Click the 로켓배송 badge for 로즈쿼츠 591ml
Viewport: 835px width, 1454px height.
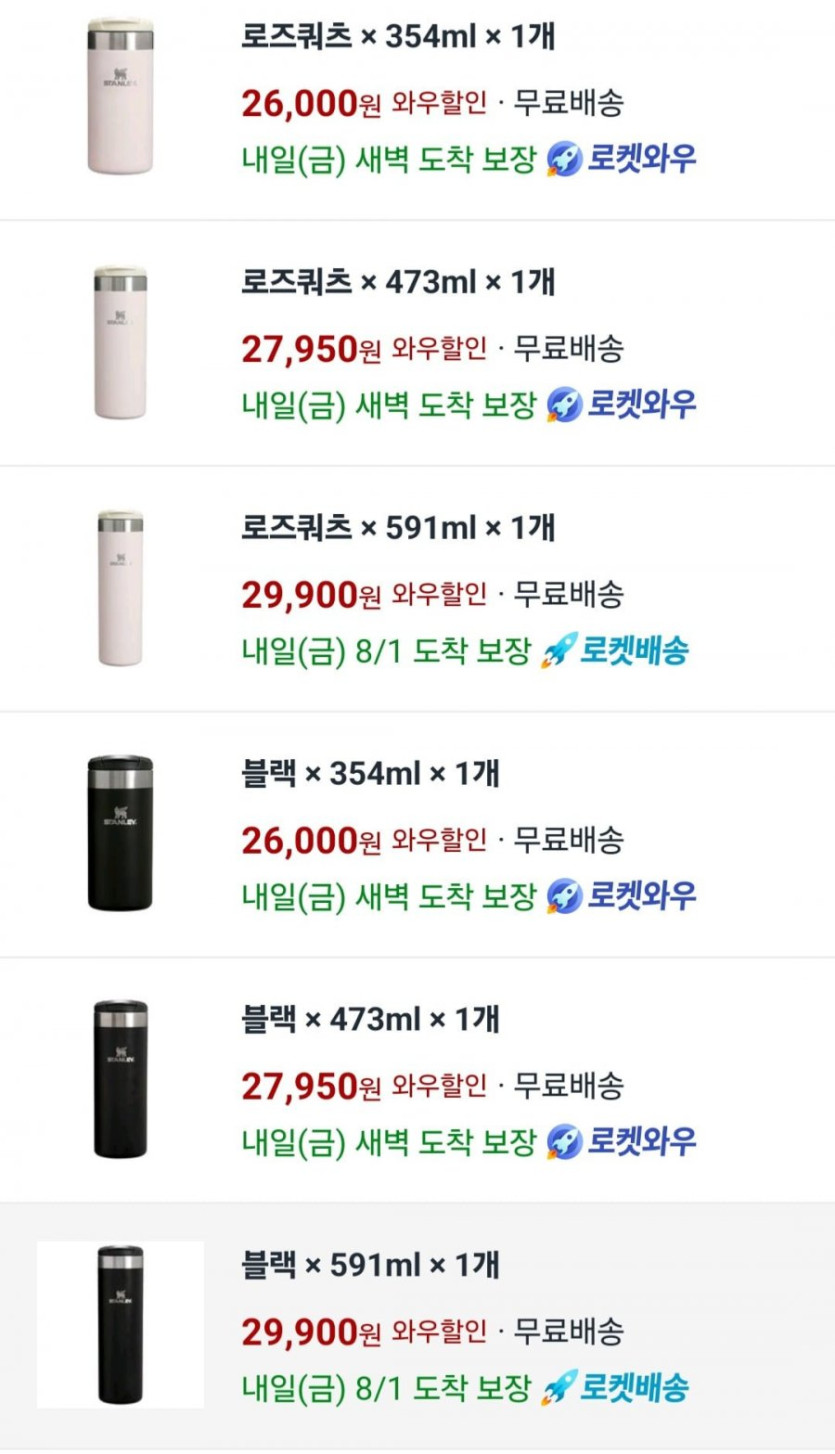[x=615, y=652]
